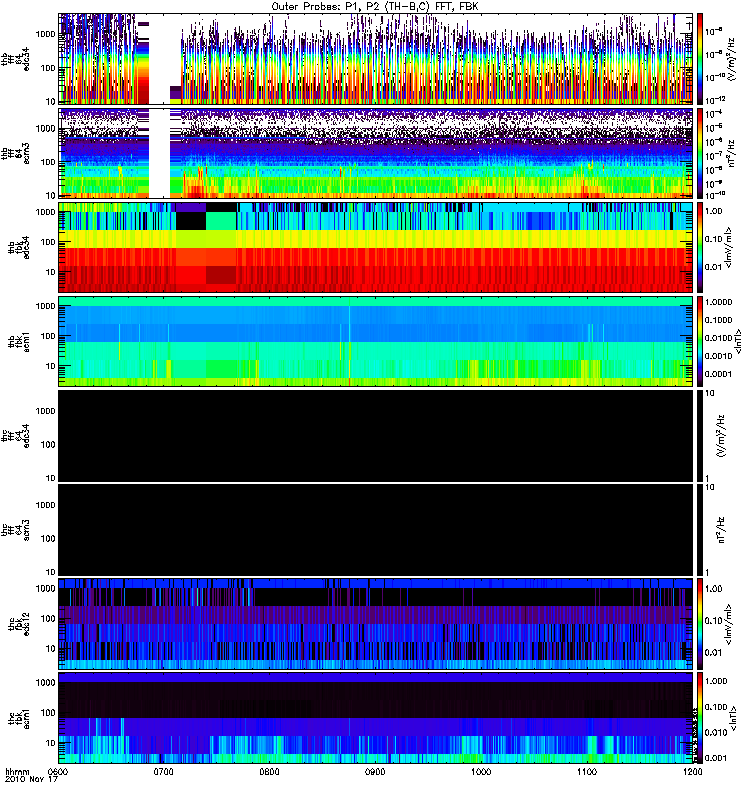Click the black color bar of thc fff edc34 panel

tap(700, 436)
